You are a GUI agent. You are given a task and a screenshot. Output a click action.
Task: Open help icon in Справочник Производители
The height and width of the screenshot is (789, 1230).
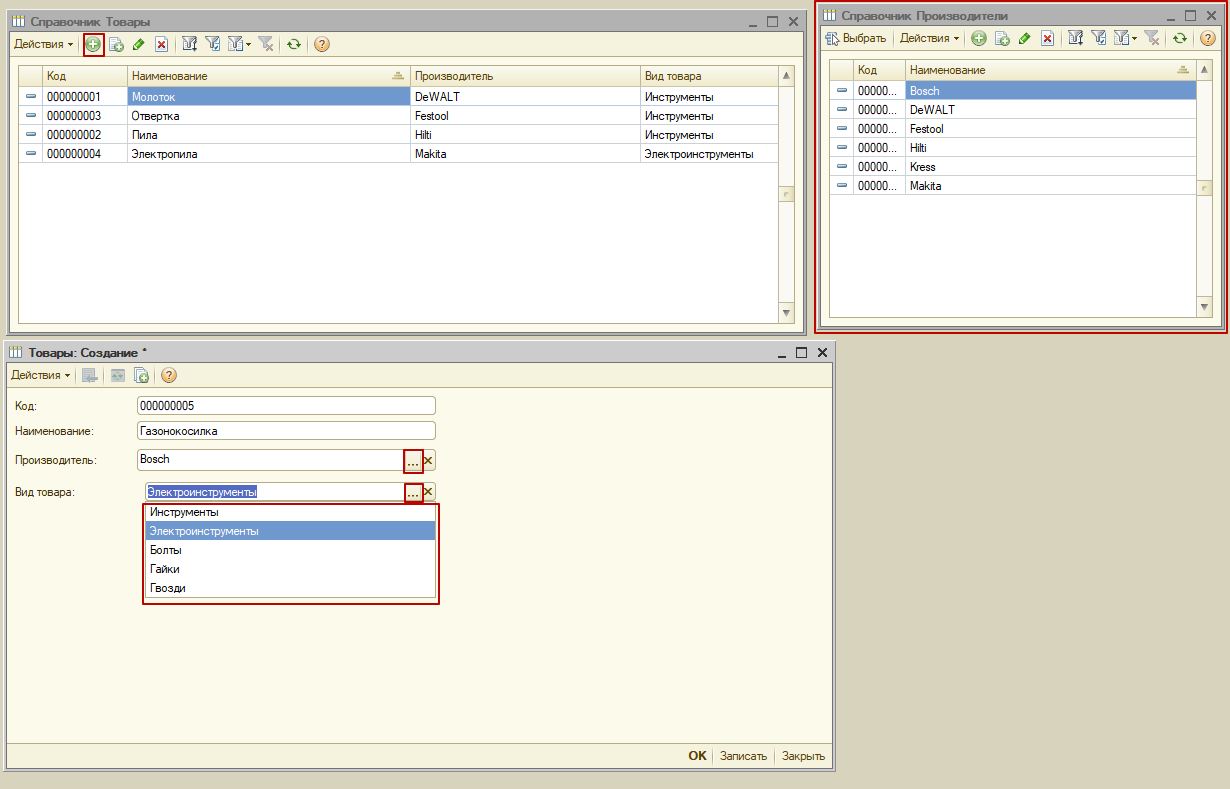(1207, 38)
